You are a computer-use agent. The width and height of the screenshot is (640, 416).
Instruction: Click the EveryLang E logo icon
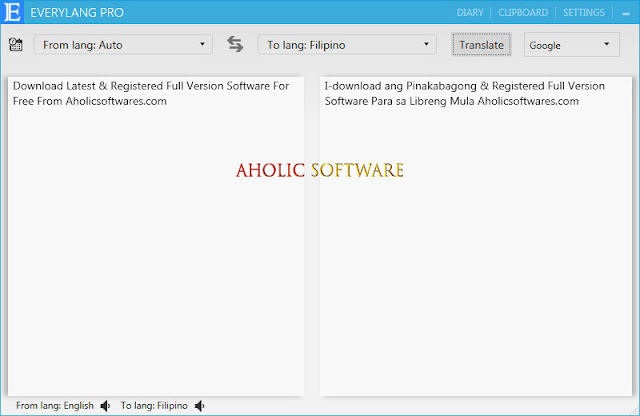[x=12, y=12]
